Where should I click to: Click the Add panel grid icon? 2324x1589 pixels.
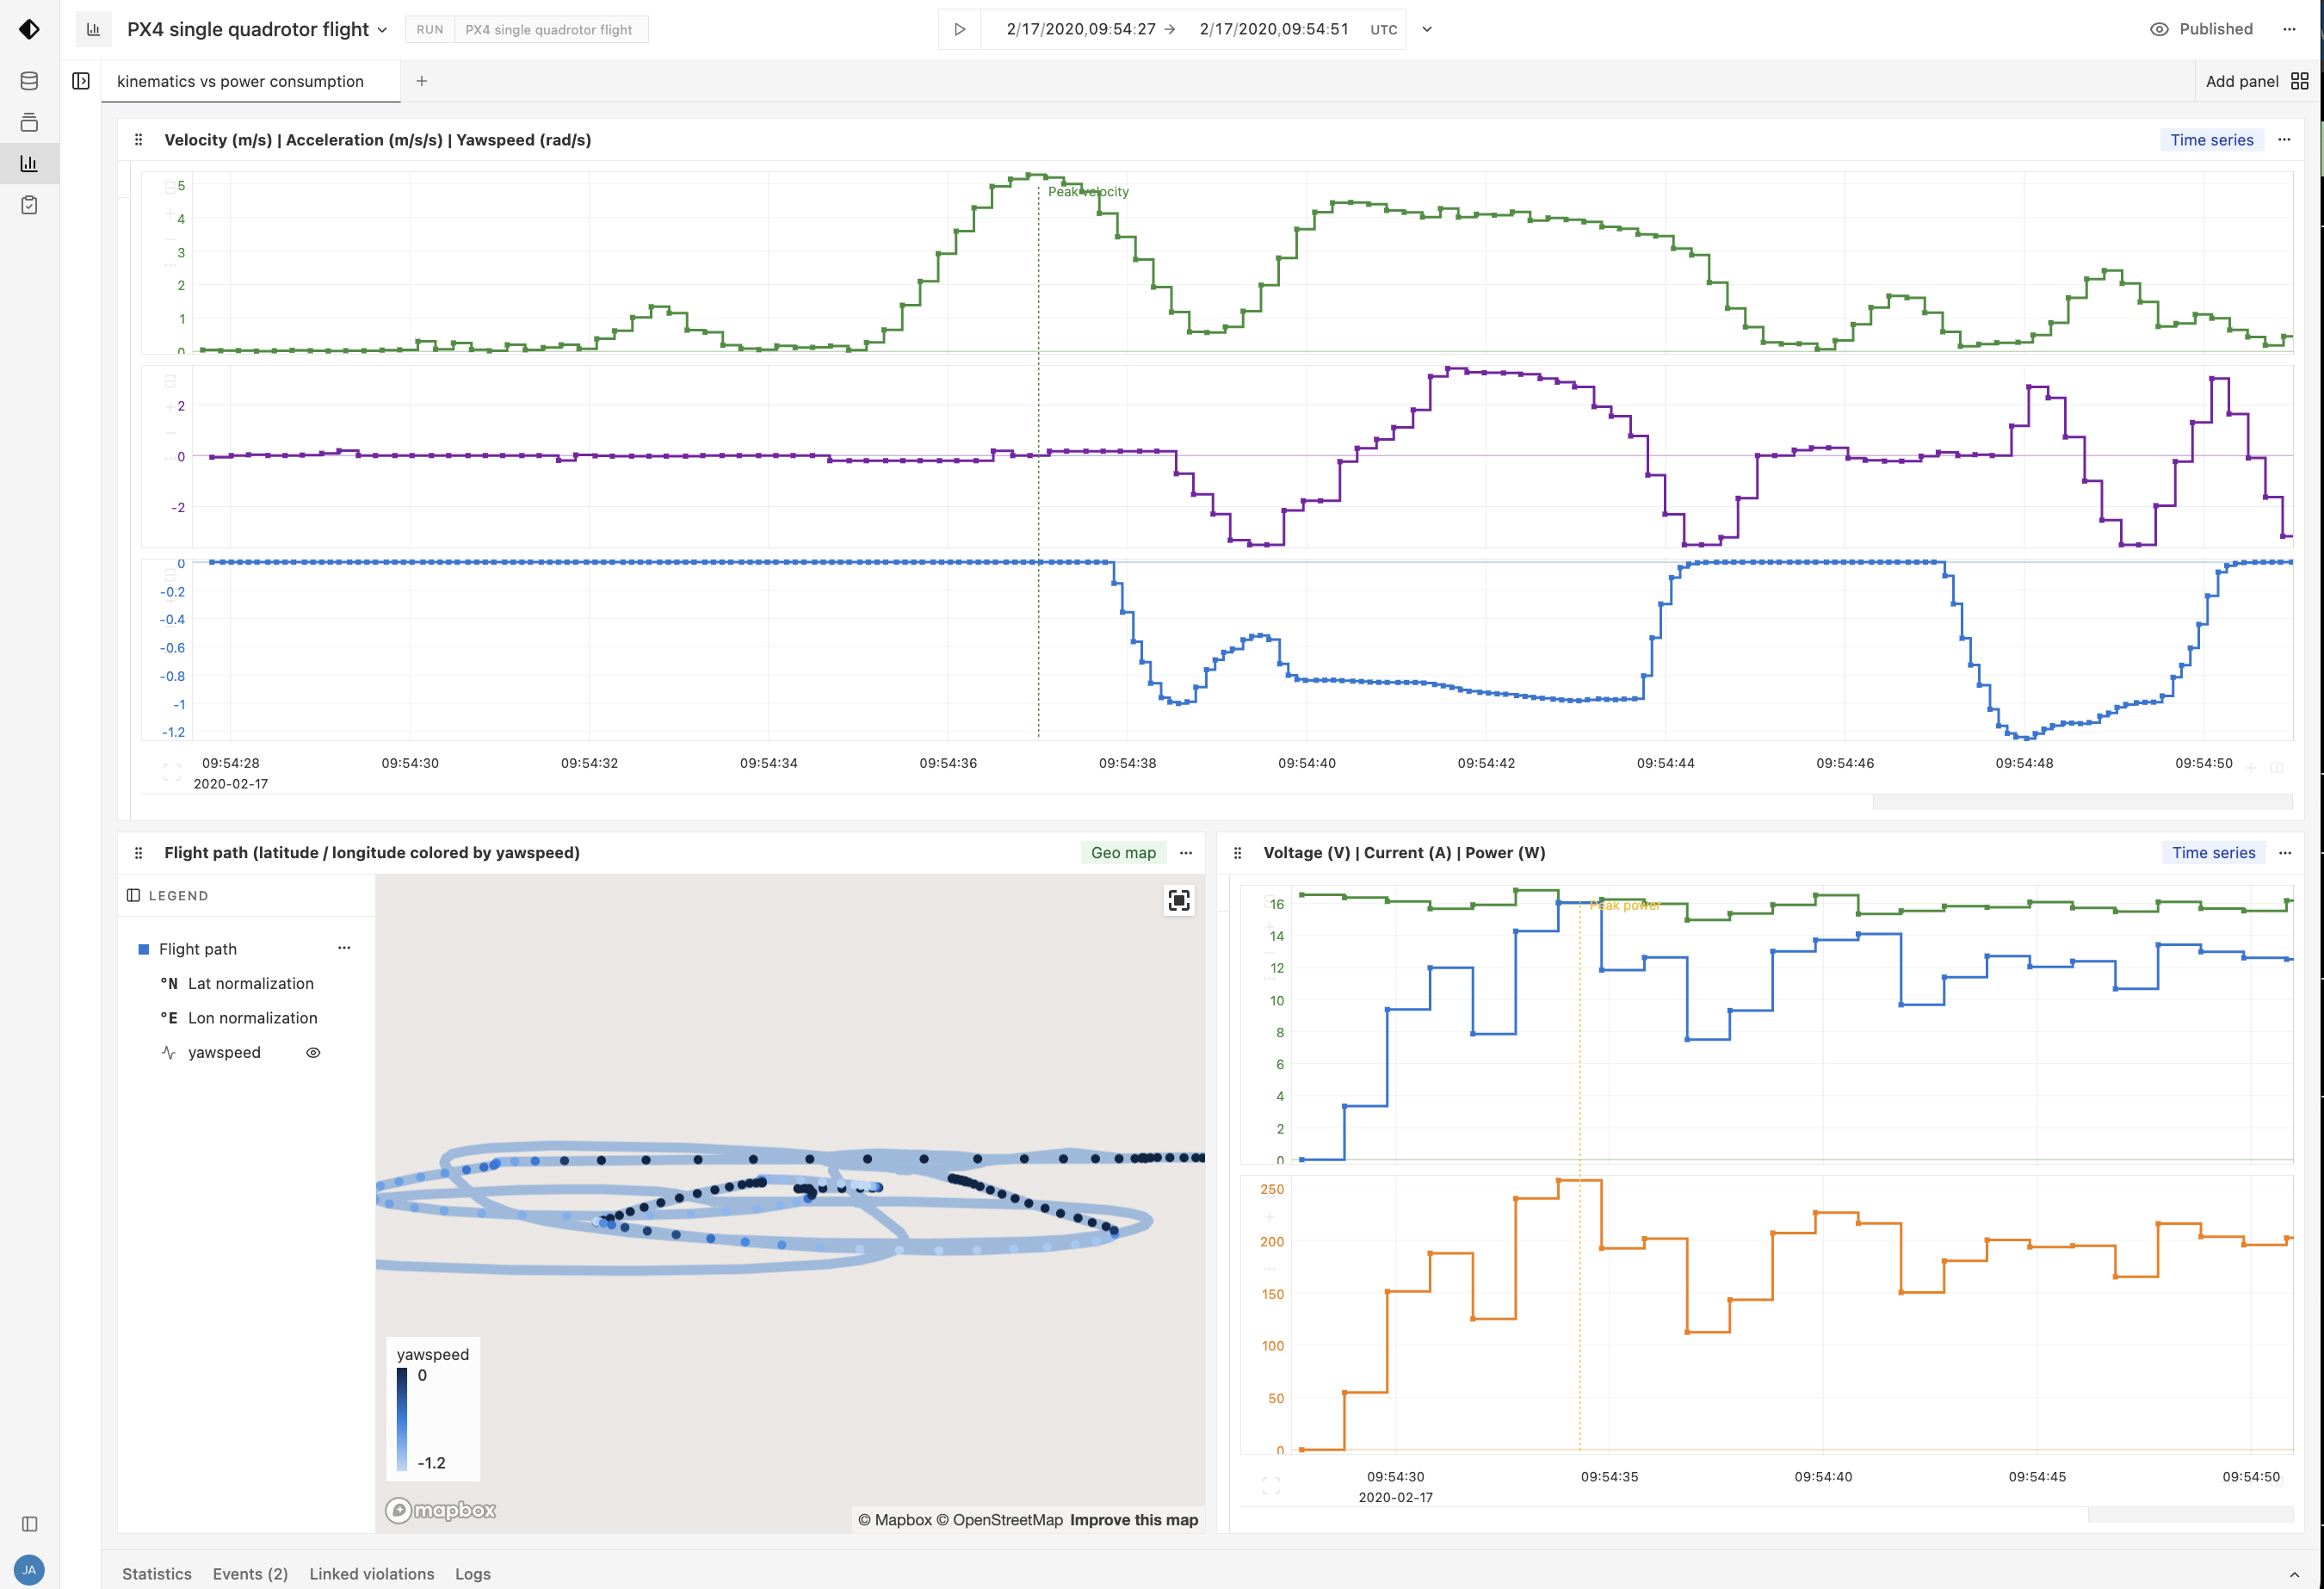click(x=2300, y=81)
